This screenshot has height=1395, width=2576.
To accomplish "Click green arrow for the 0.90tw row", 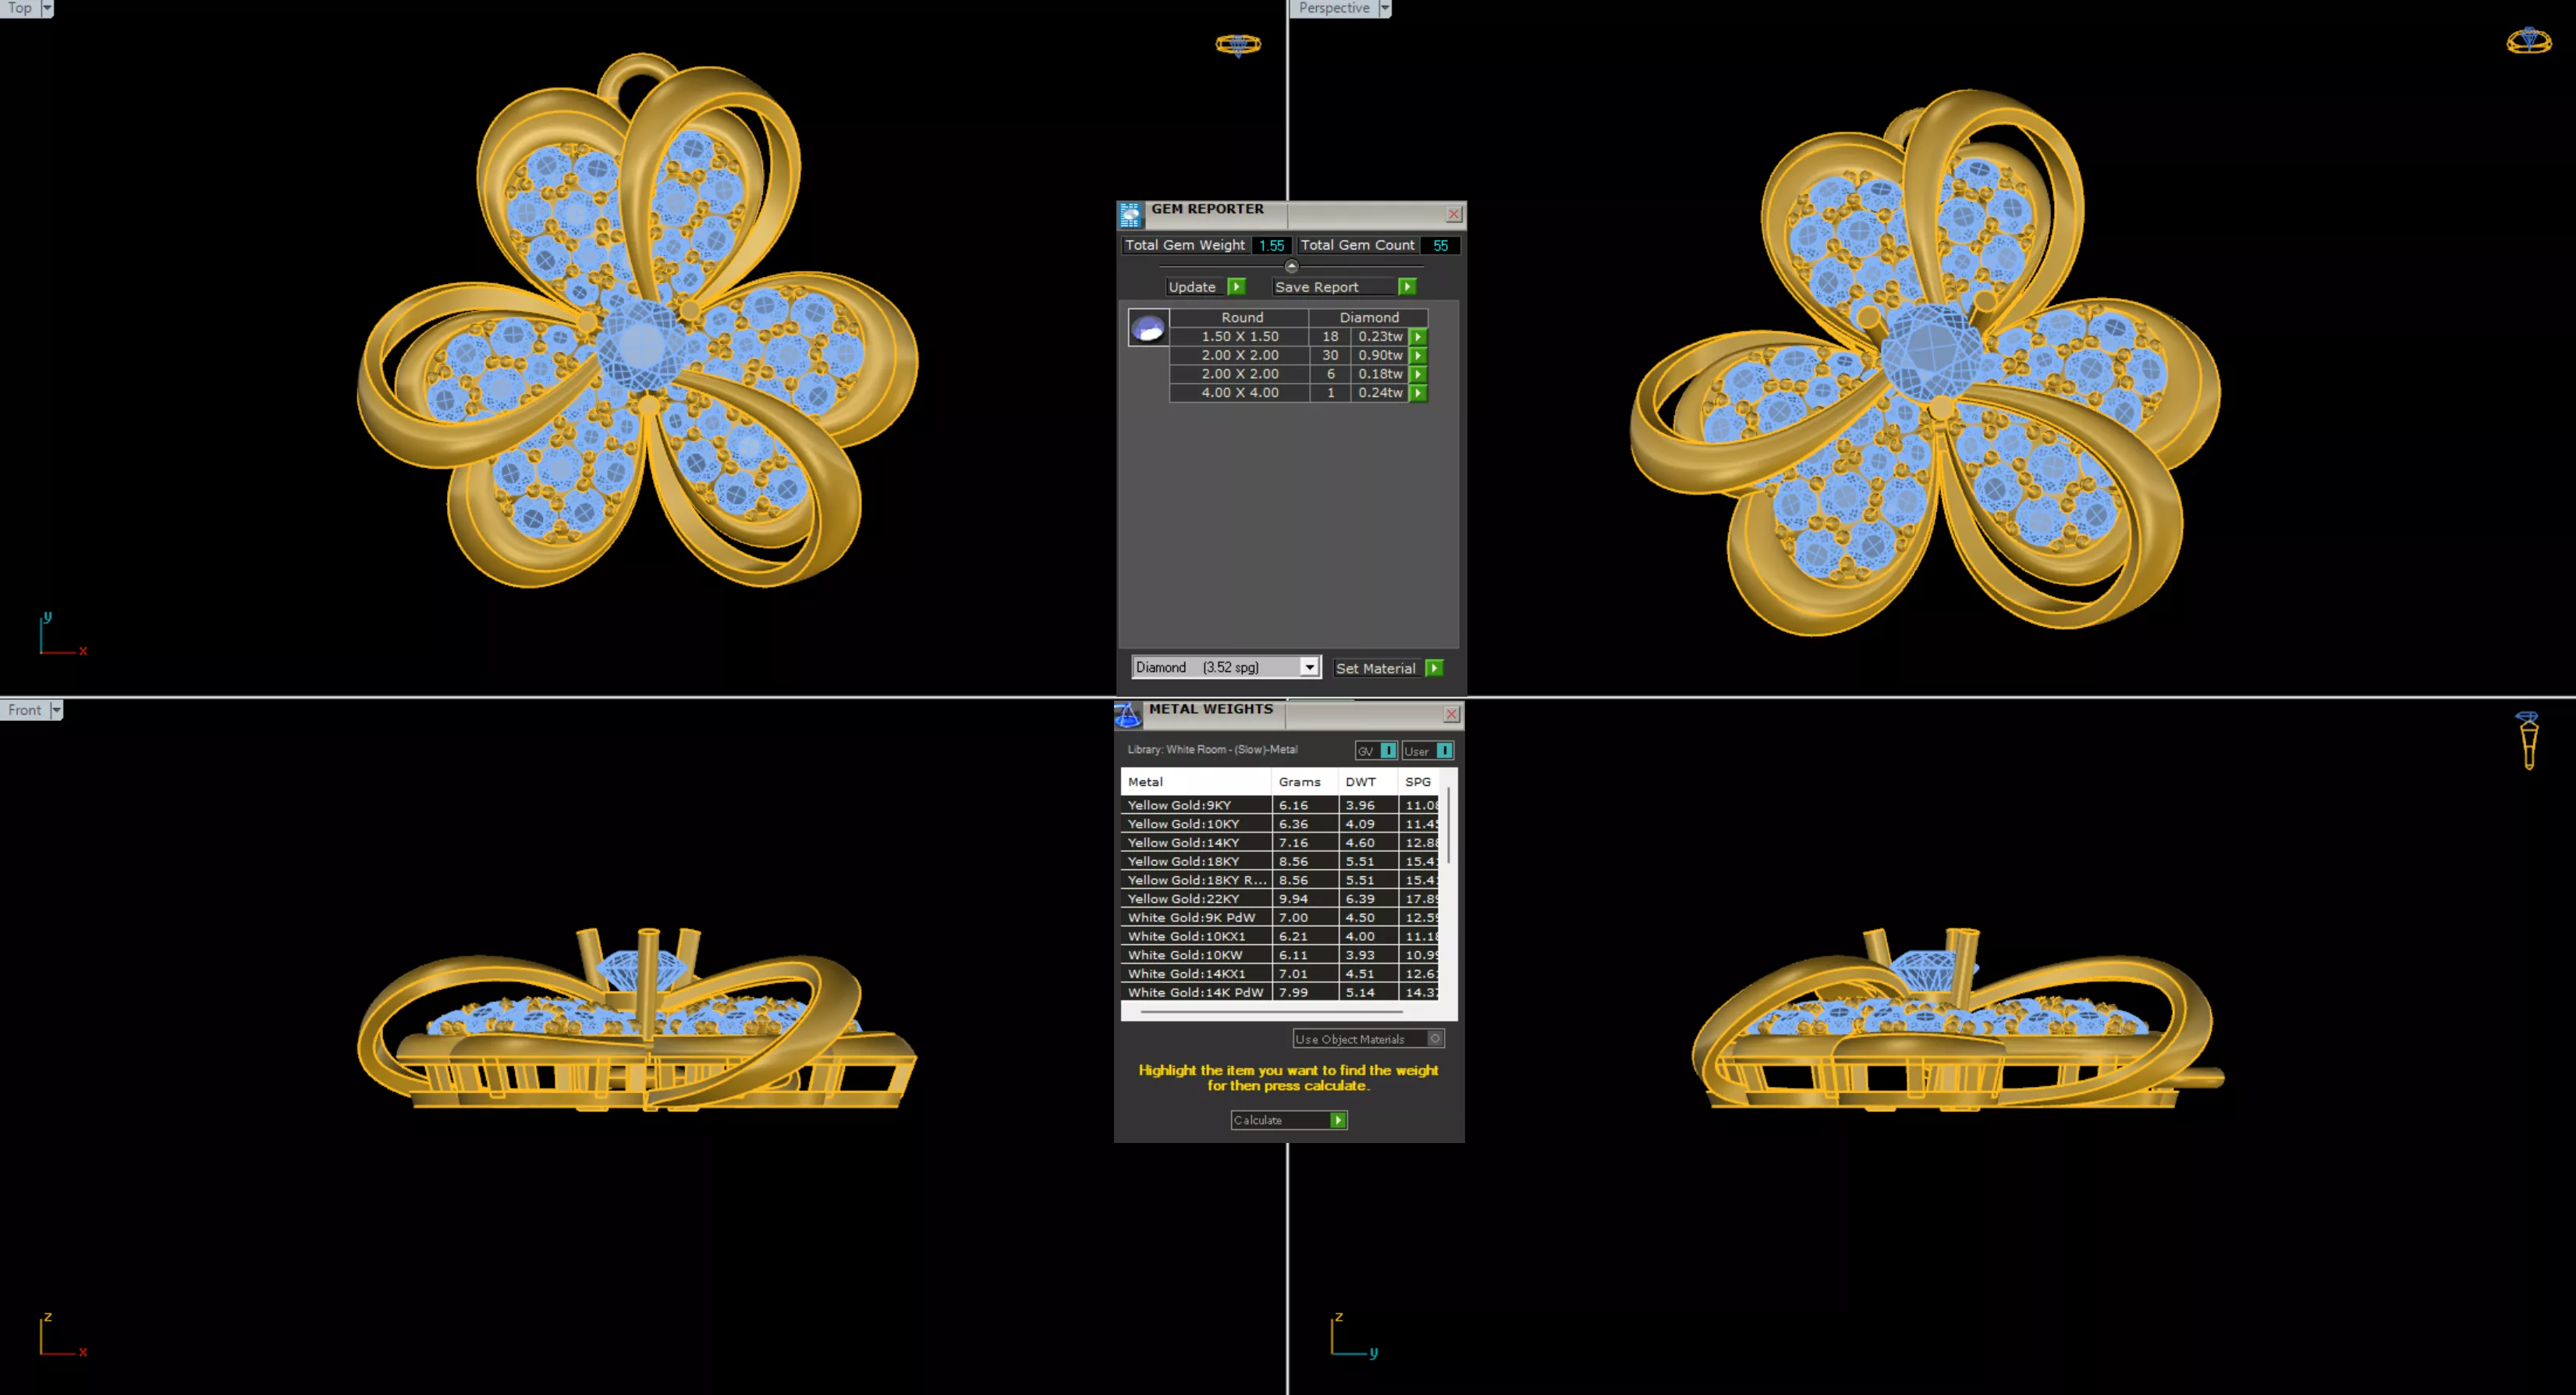I will tap(1418, 355).
